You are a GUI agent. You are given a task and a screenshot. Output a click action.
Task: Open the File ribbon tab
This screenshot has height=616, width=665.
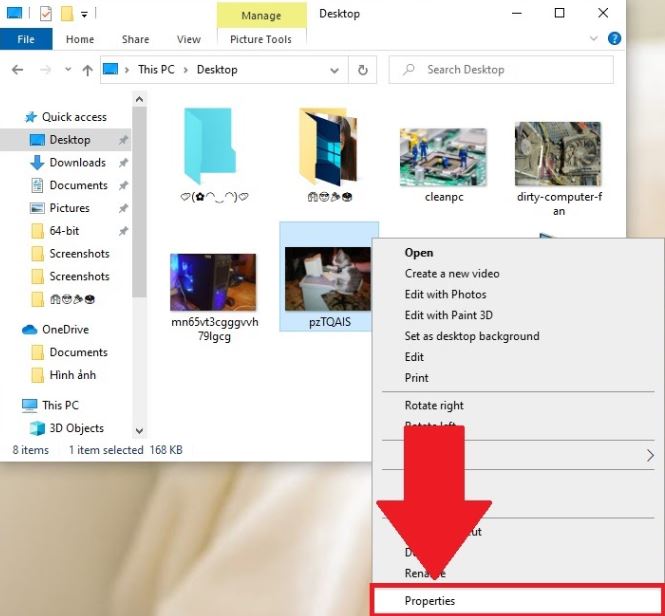click(26, 39)
